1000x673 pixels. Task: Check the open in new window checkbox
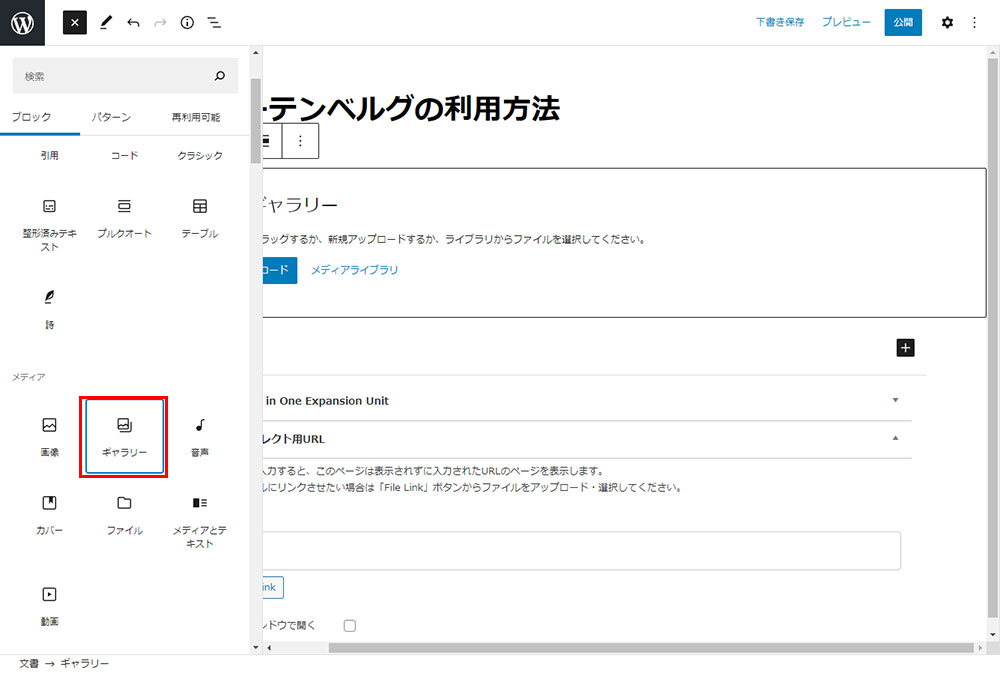pyautogui.click(x=350, y=626)
